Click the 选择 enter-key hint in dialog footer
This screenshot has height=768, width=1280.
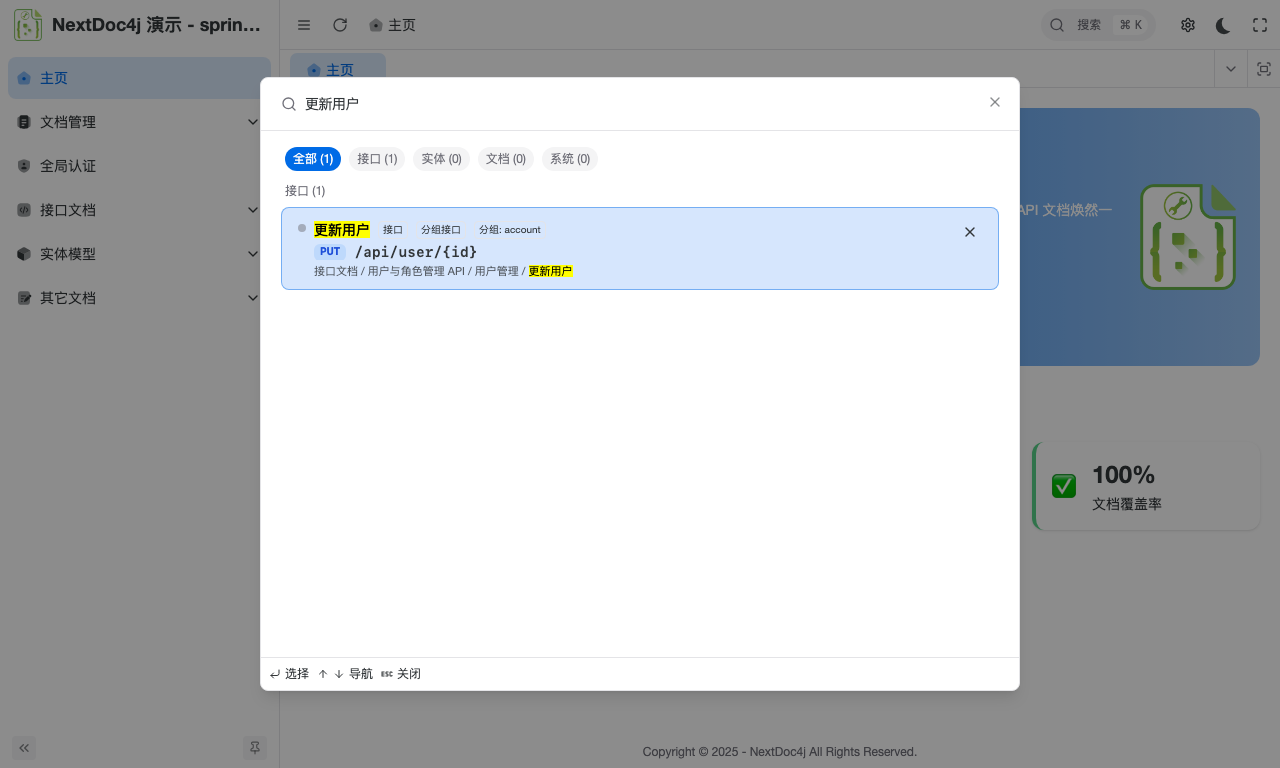click(289, 674)
